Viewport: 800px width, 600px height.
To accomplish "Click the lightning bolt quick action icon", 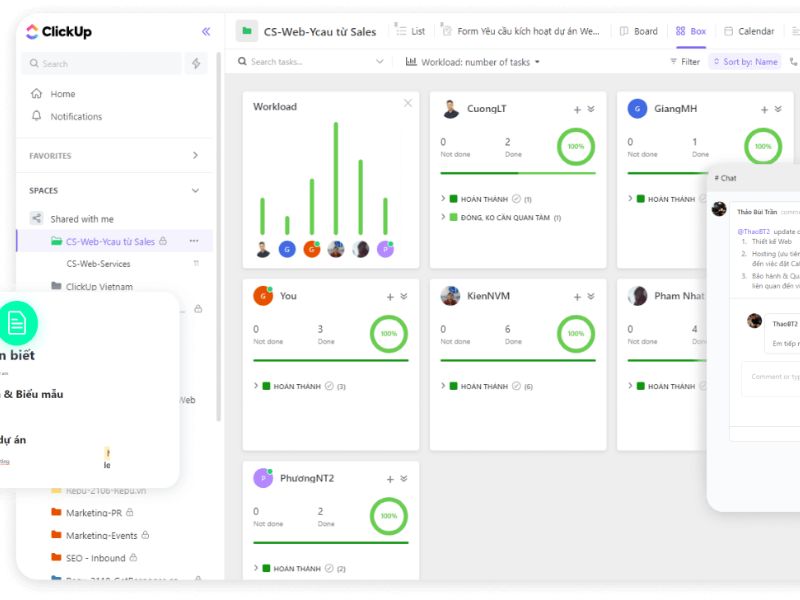I will 196,63.
